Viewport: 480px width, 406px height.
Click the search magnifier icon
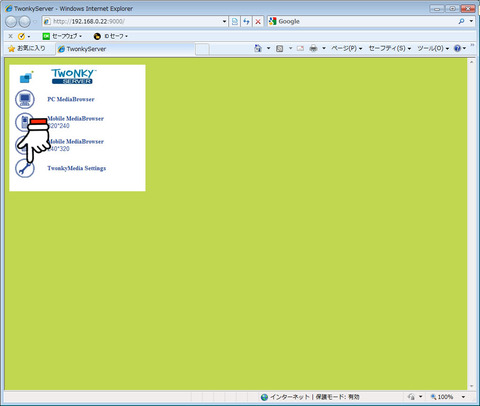click(461, 21)
